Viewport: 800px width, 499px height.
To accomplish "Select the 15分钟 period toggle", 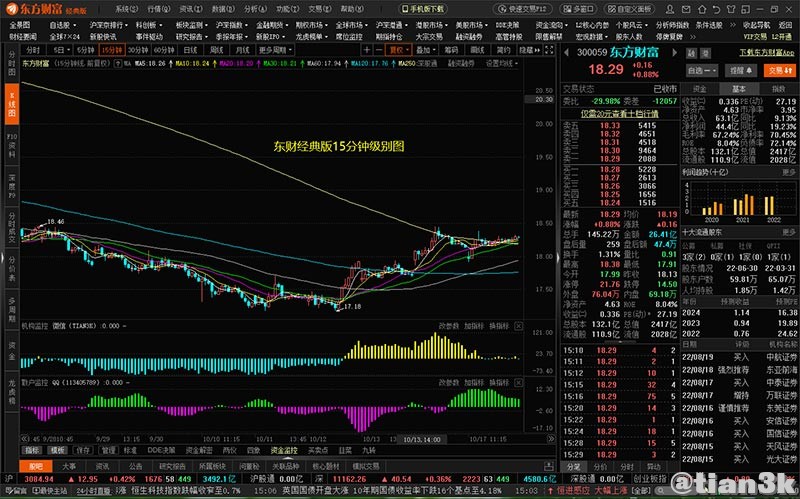I will coord(111,49).
